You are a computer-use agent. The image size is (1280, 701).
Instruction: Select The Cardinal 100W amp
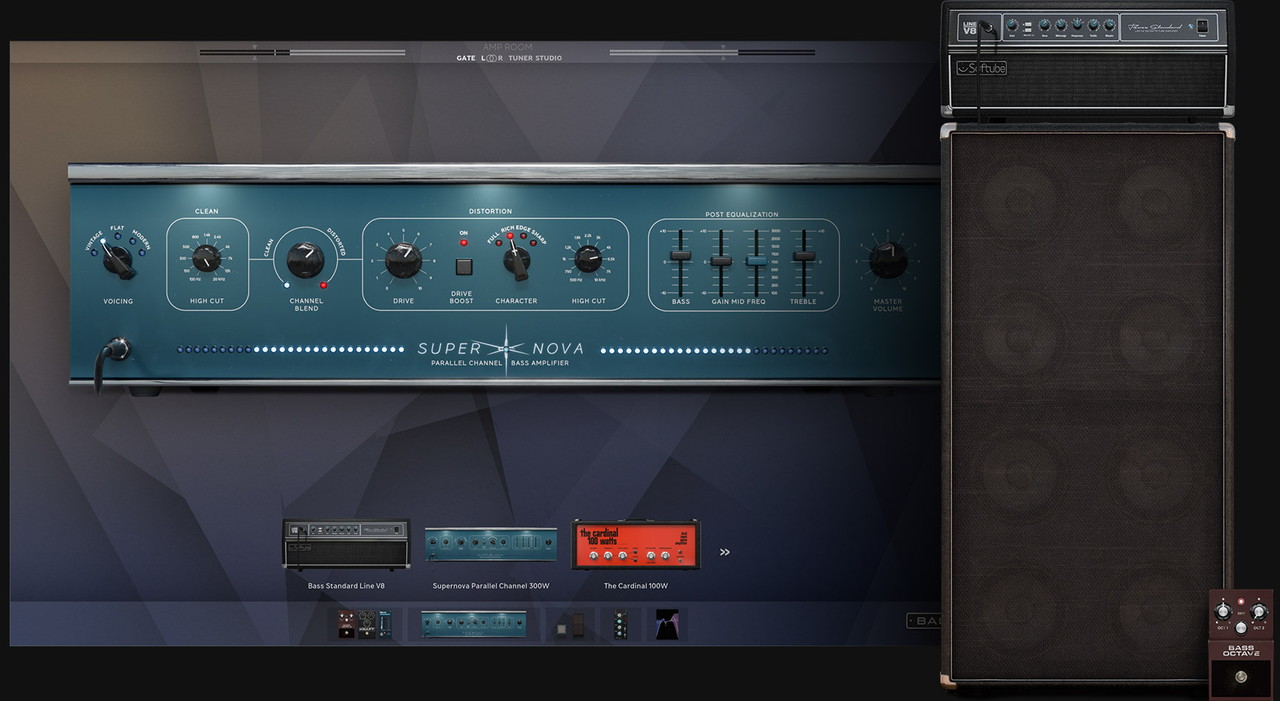click(636, 545)
